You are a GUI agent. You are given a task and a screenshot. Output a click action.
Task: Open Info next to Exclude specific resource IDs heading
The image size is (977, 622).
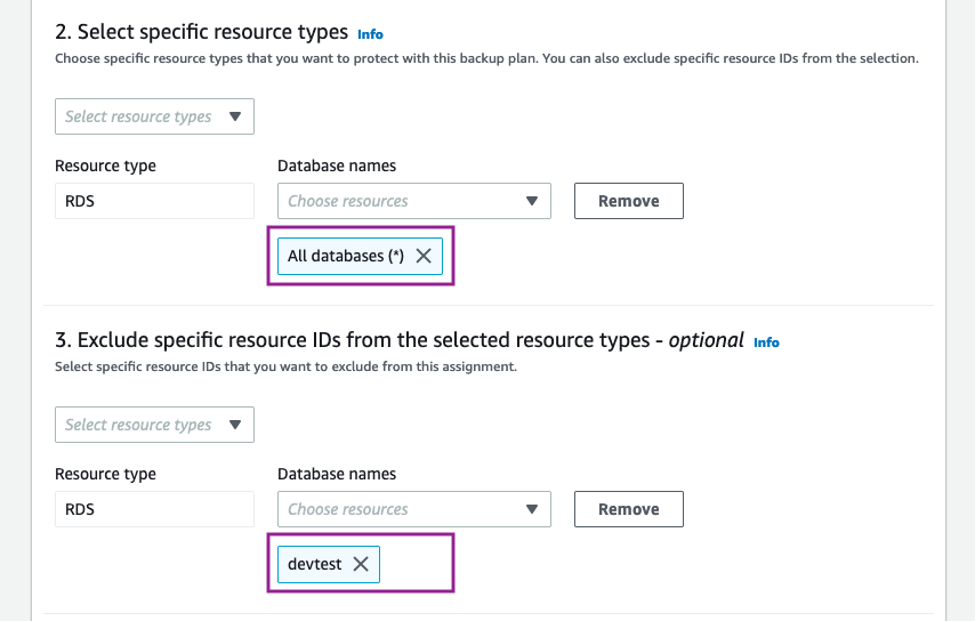pyautogui.click(x=766, y=342)
